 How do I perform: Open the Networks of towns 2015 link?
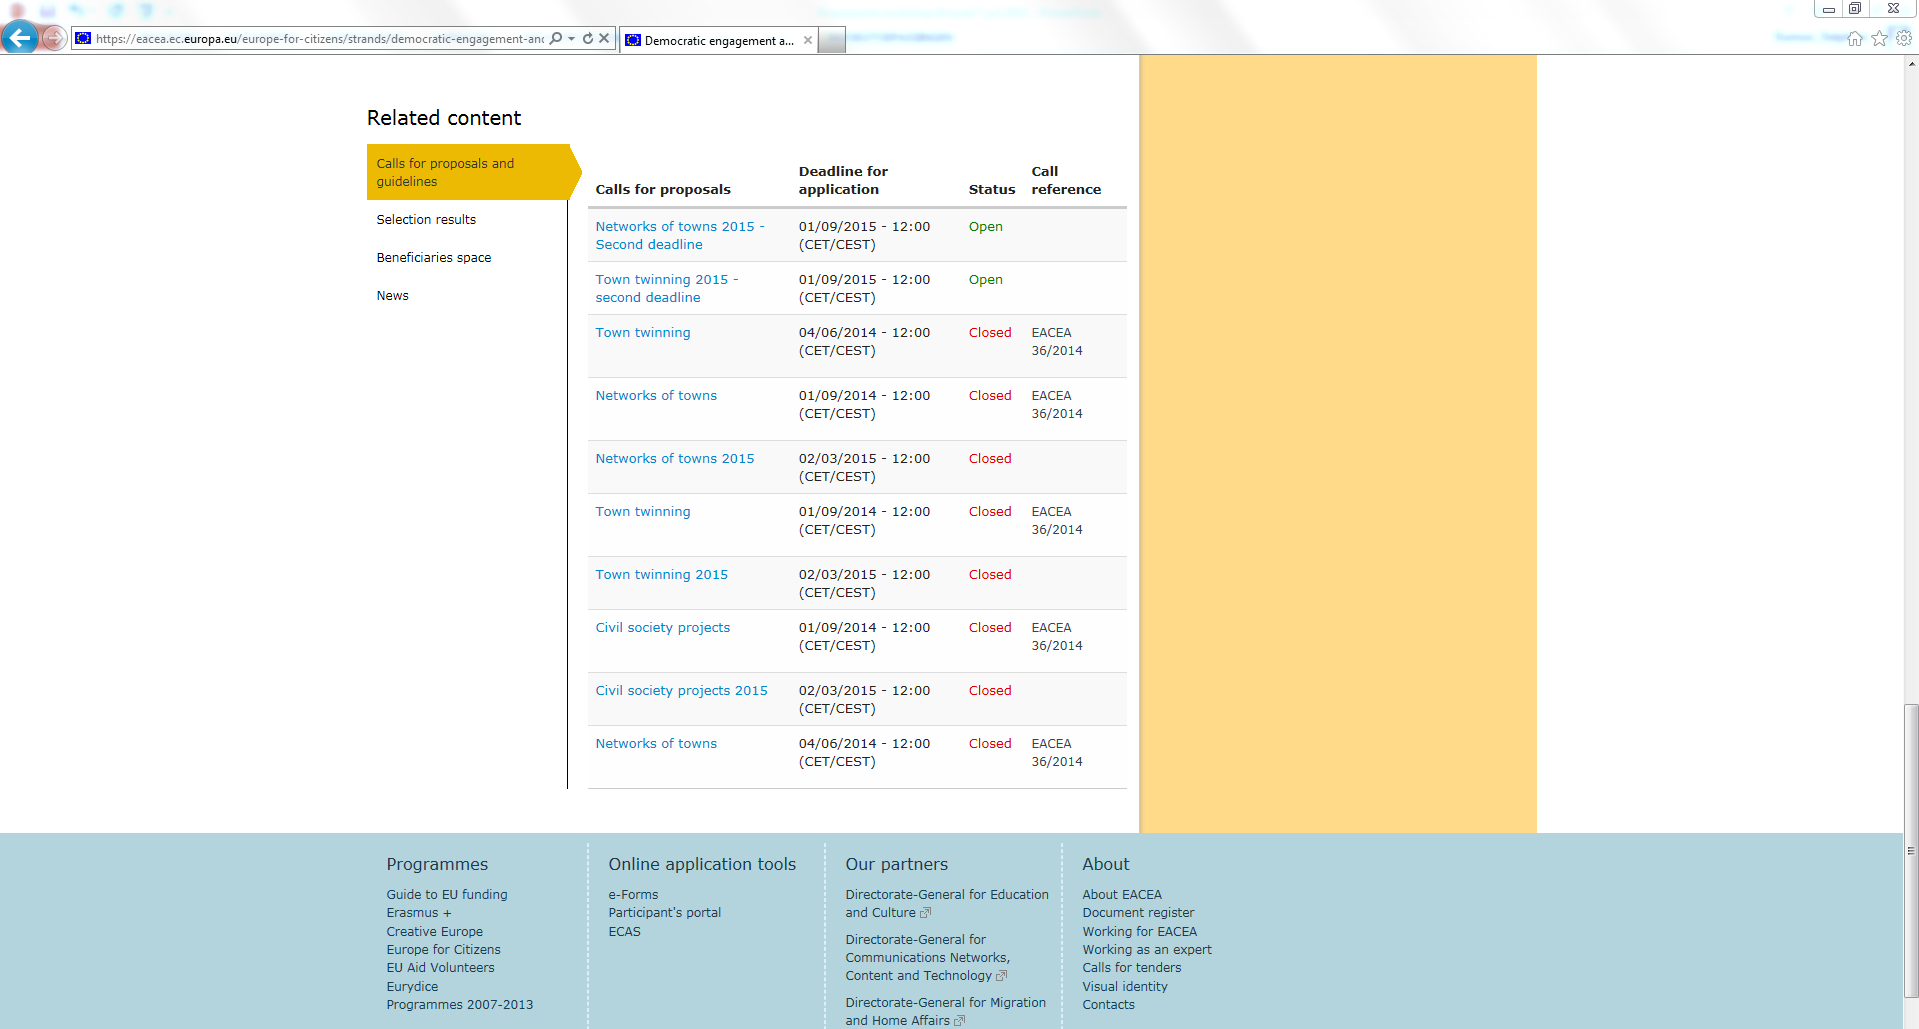[675, 459]
